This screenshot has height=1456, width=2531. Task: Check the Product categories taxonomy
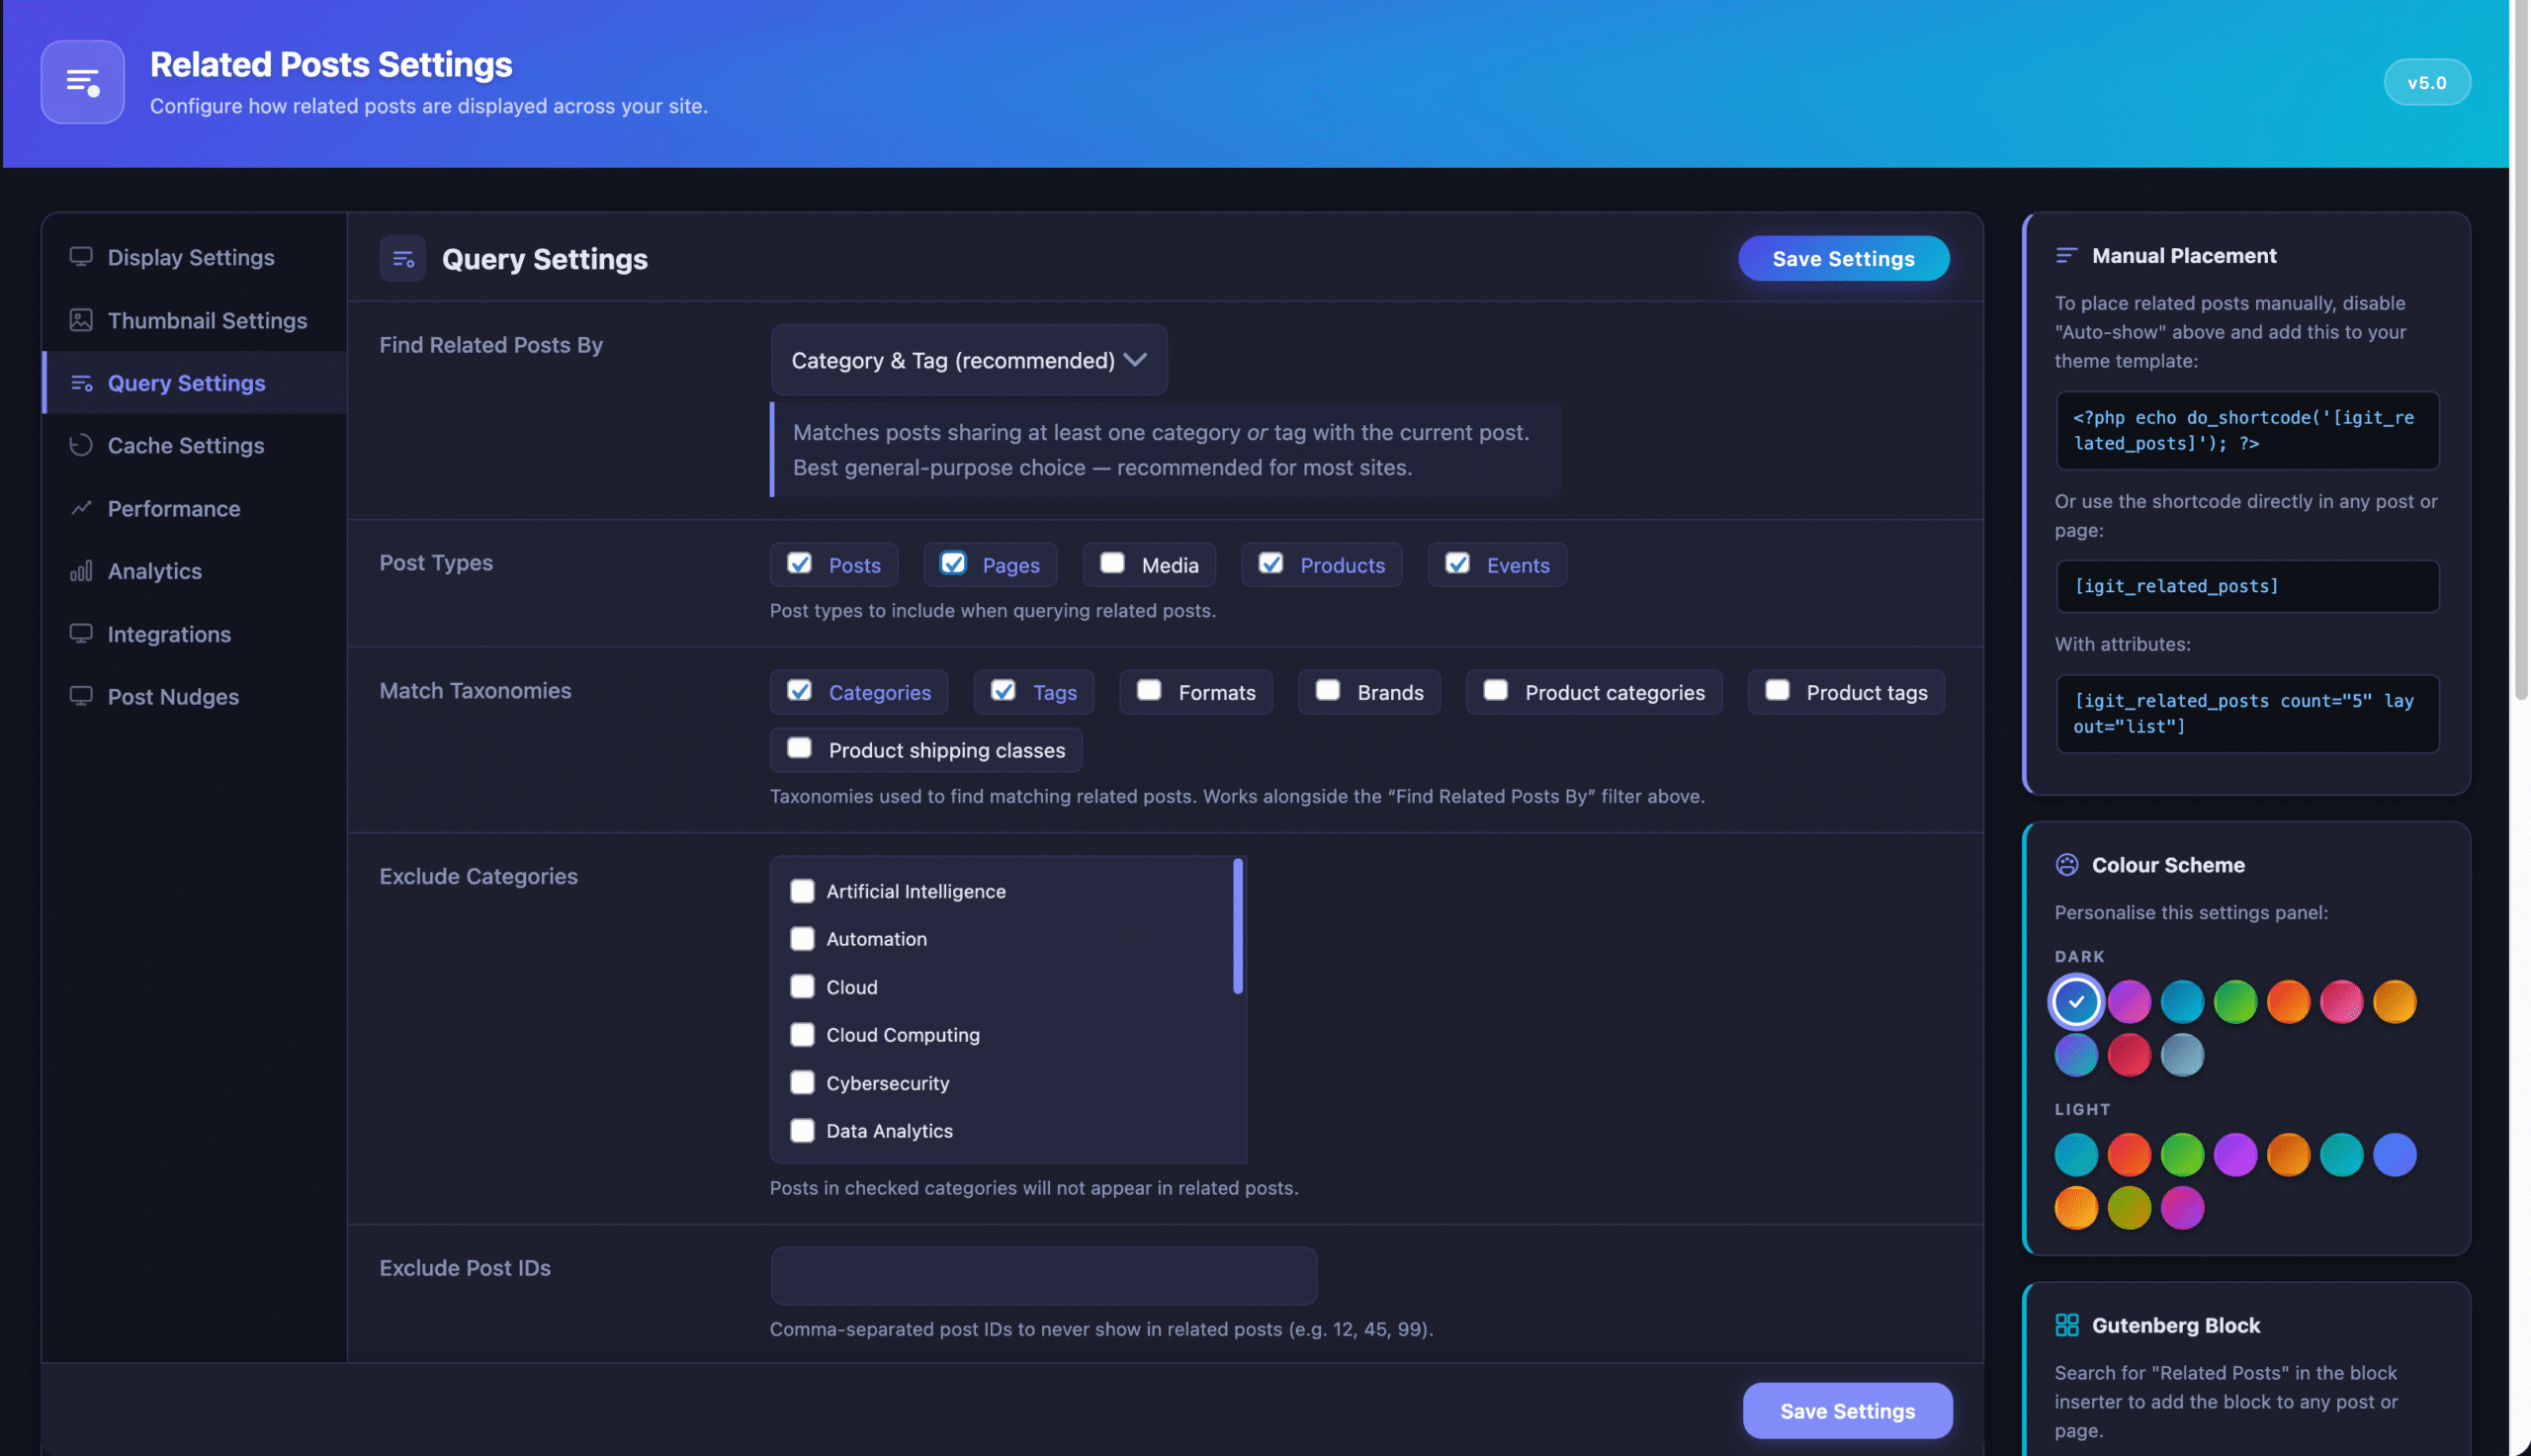[1496, 691]
